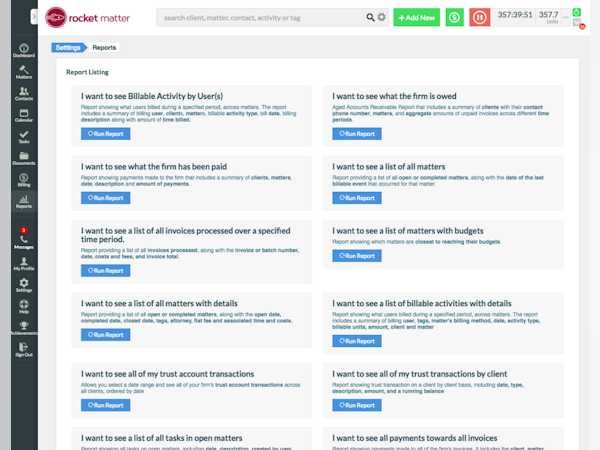
Task: Click the timer ellipsis options
Action: click(x=566, y=17)
